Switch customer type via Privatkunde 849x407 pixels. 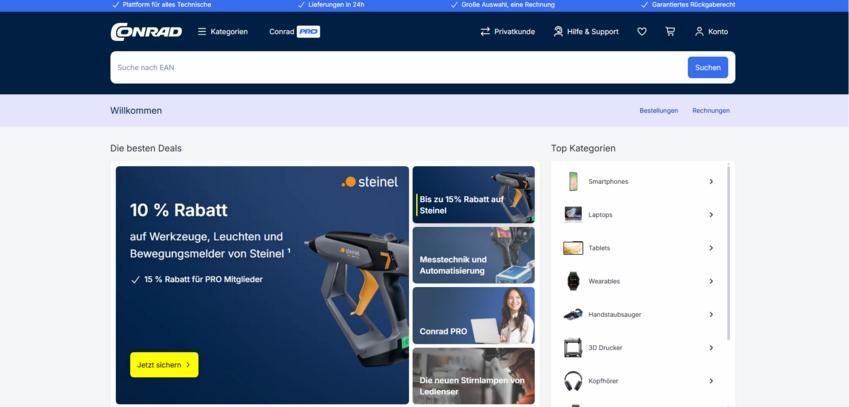(x=507, y=31)
